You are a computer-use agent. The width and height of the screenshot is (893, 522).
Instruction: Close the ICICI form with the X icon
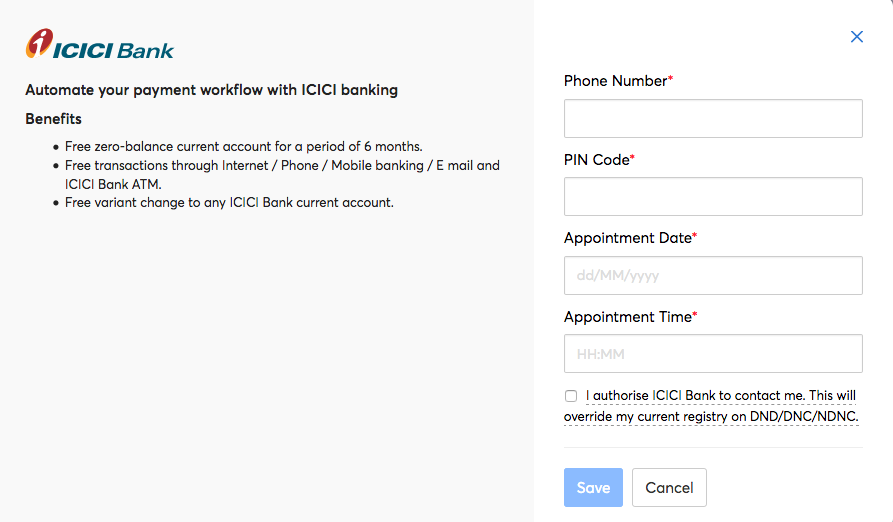(856, 37)
